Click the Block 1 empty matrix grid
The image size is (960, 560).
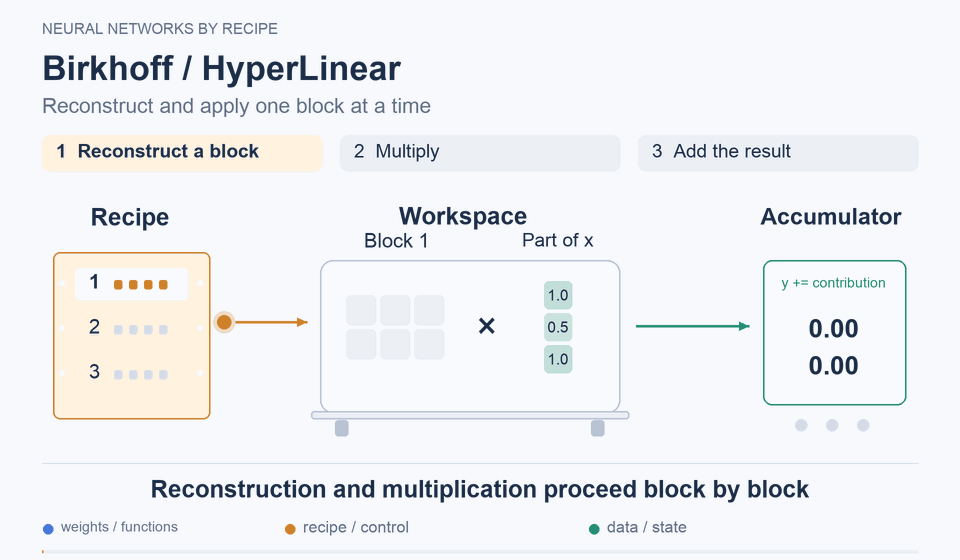pos(395,327)
